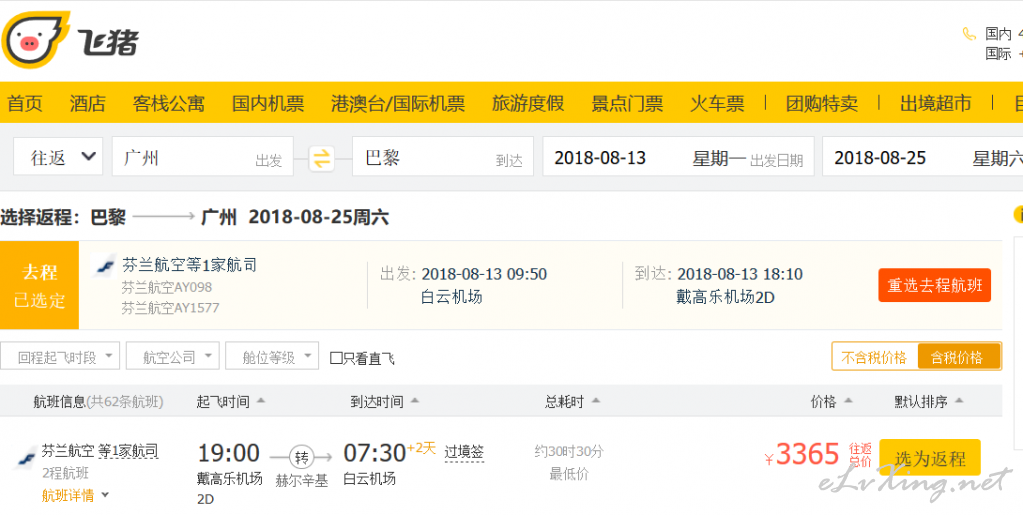Open 景点门票 navigation item
This screenshot has height=515, width=1023.
(x=627, y=103)
